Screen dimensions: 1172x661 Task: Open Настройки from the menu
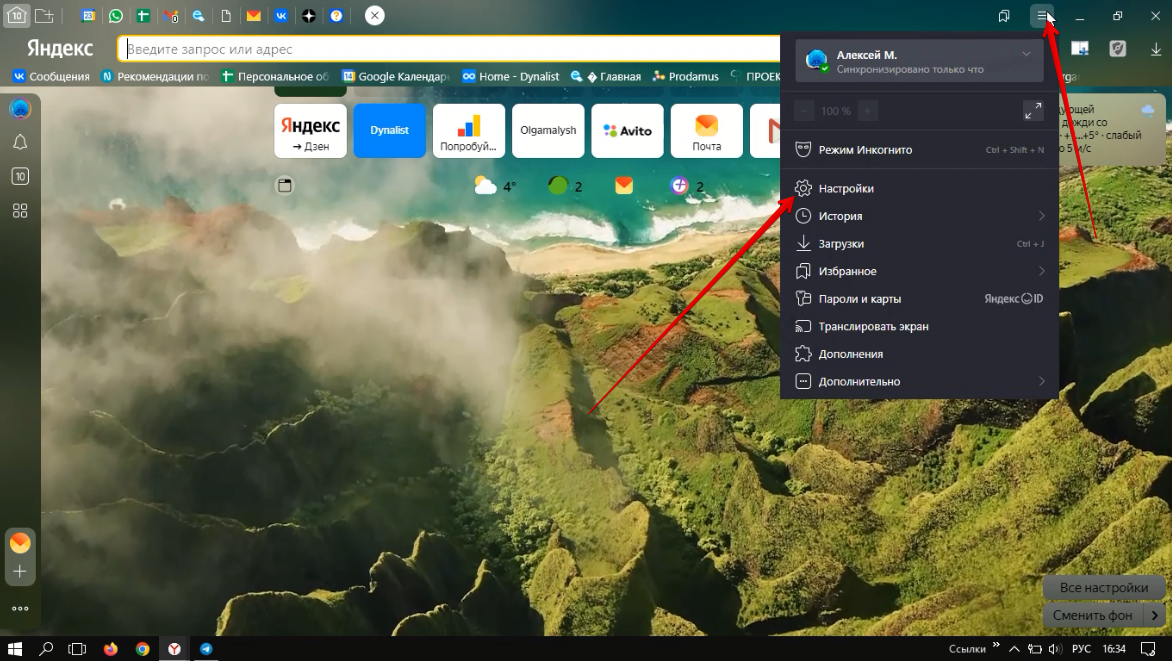pyautogui.click(x=919, y=188)
